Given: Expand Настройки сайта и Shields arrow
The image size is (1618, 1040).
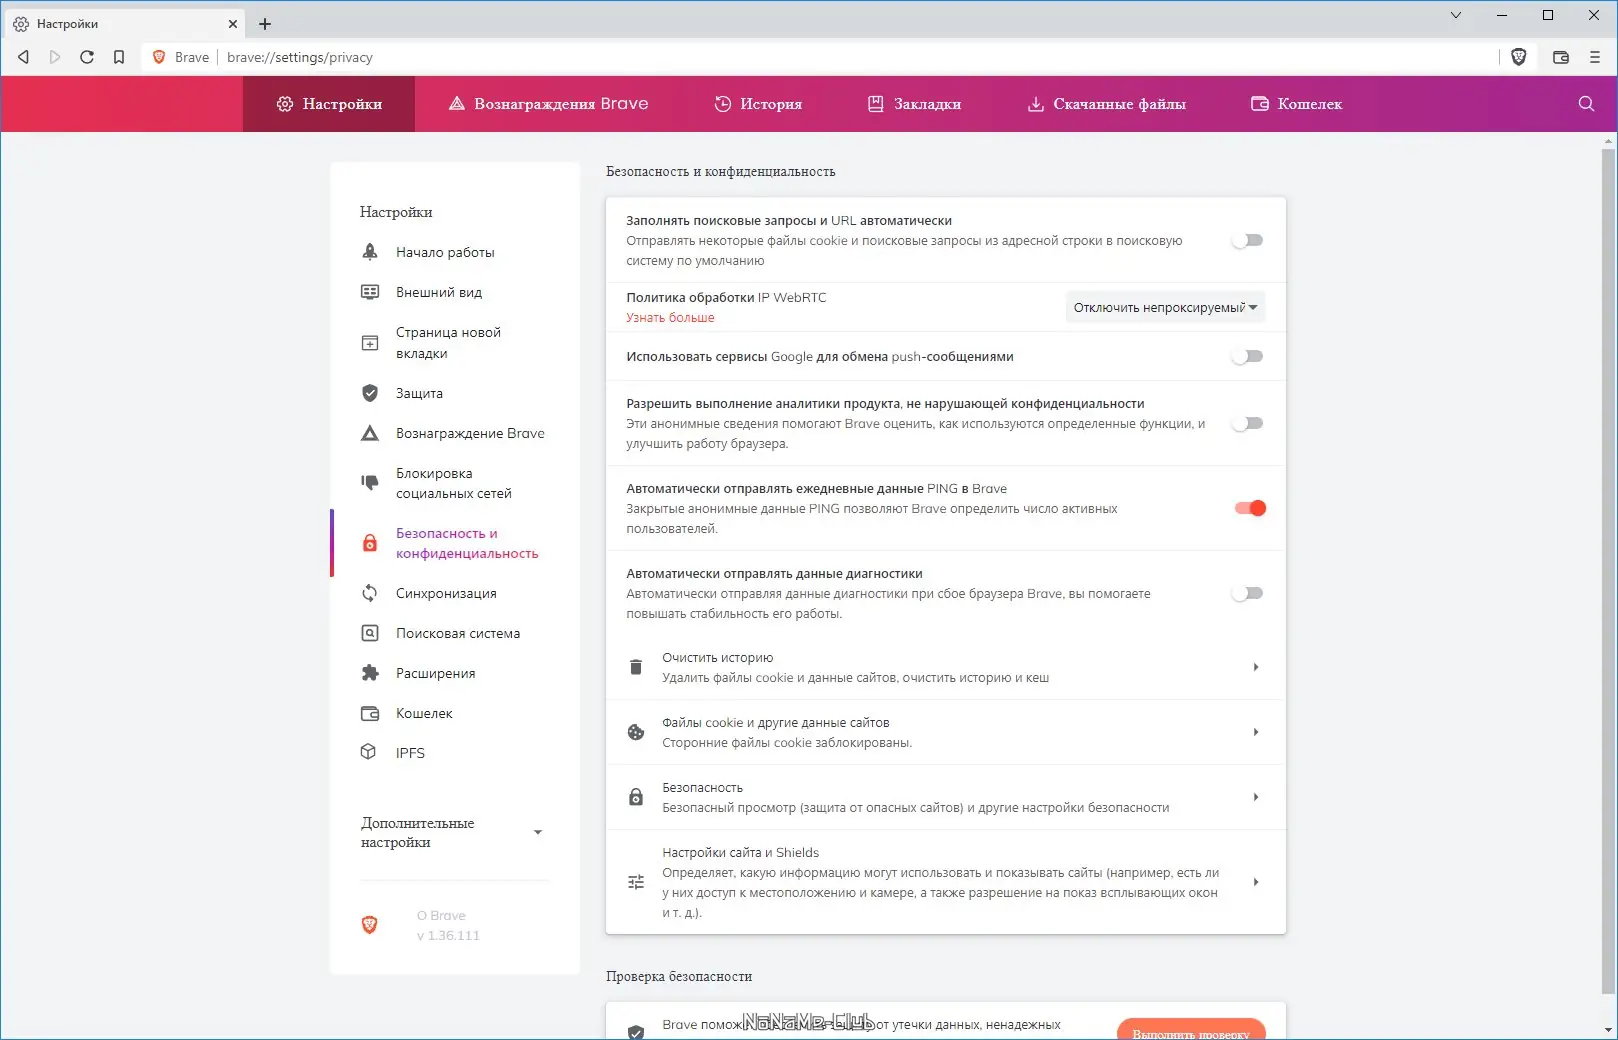Looking at the screenshot, I should [1256, 882].
